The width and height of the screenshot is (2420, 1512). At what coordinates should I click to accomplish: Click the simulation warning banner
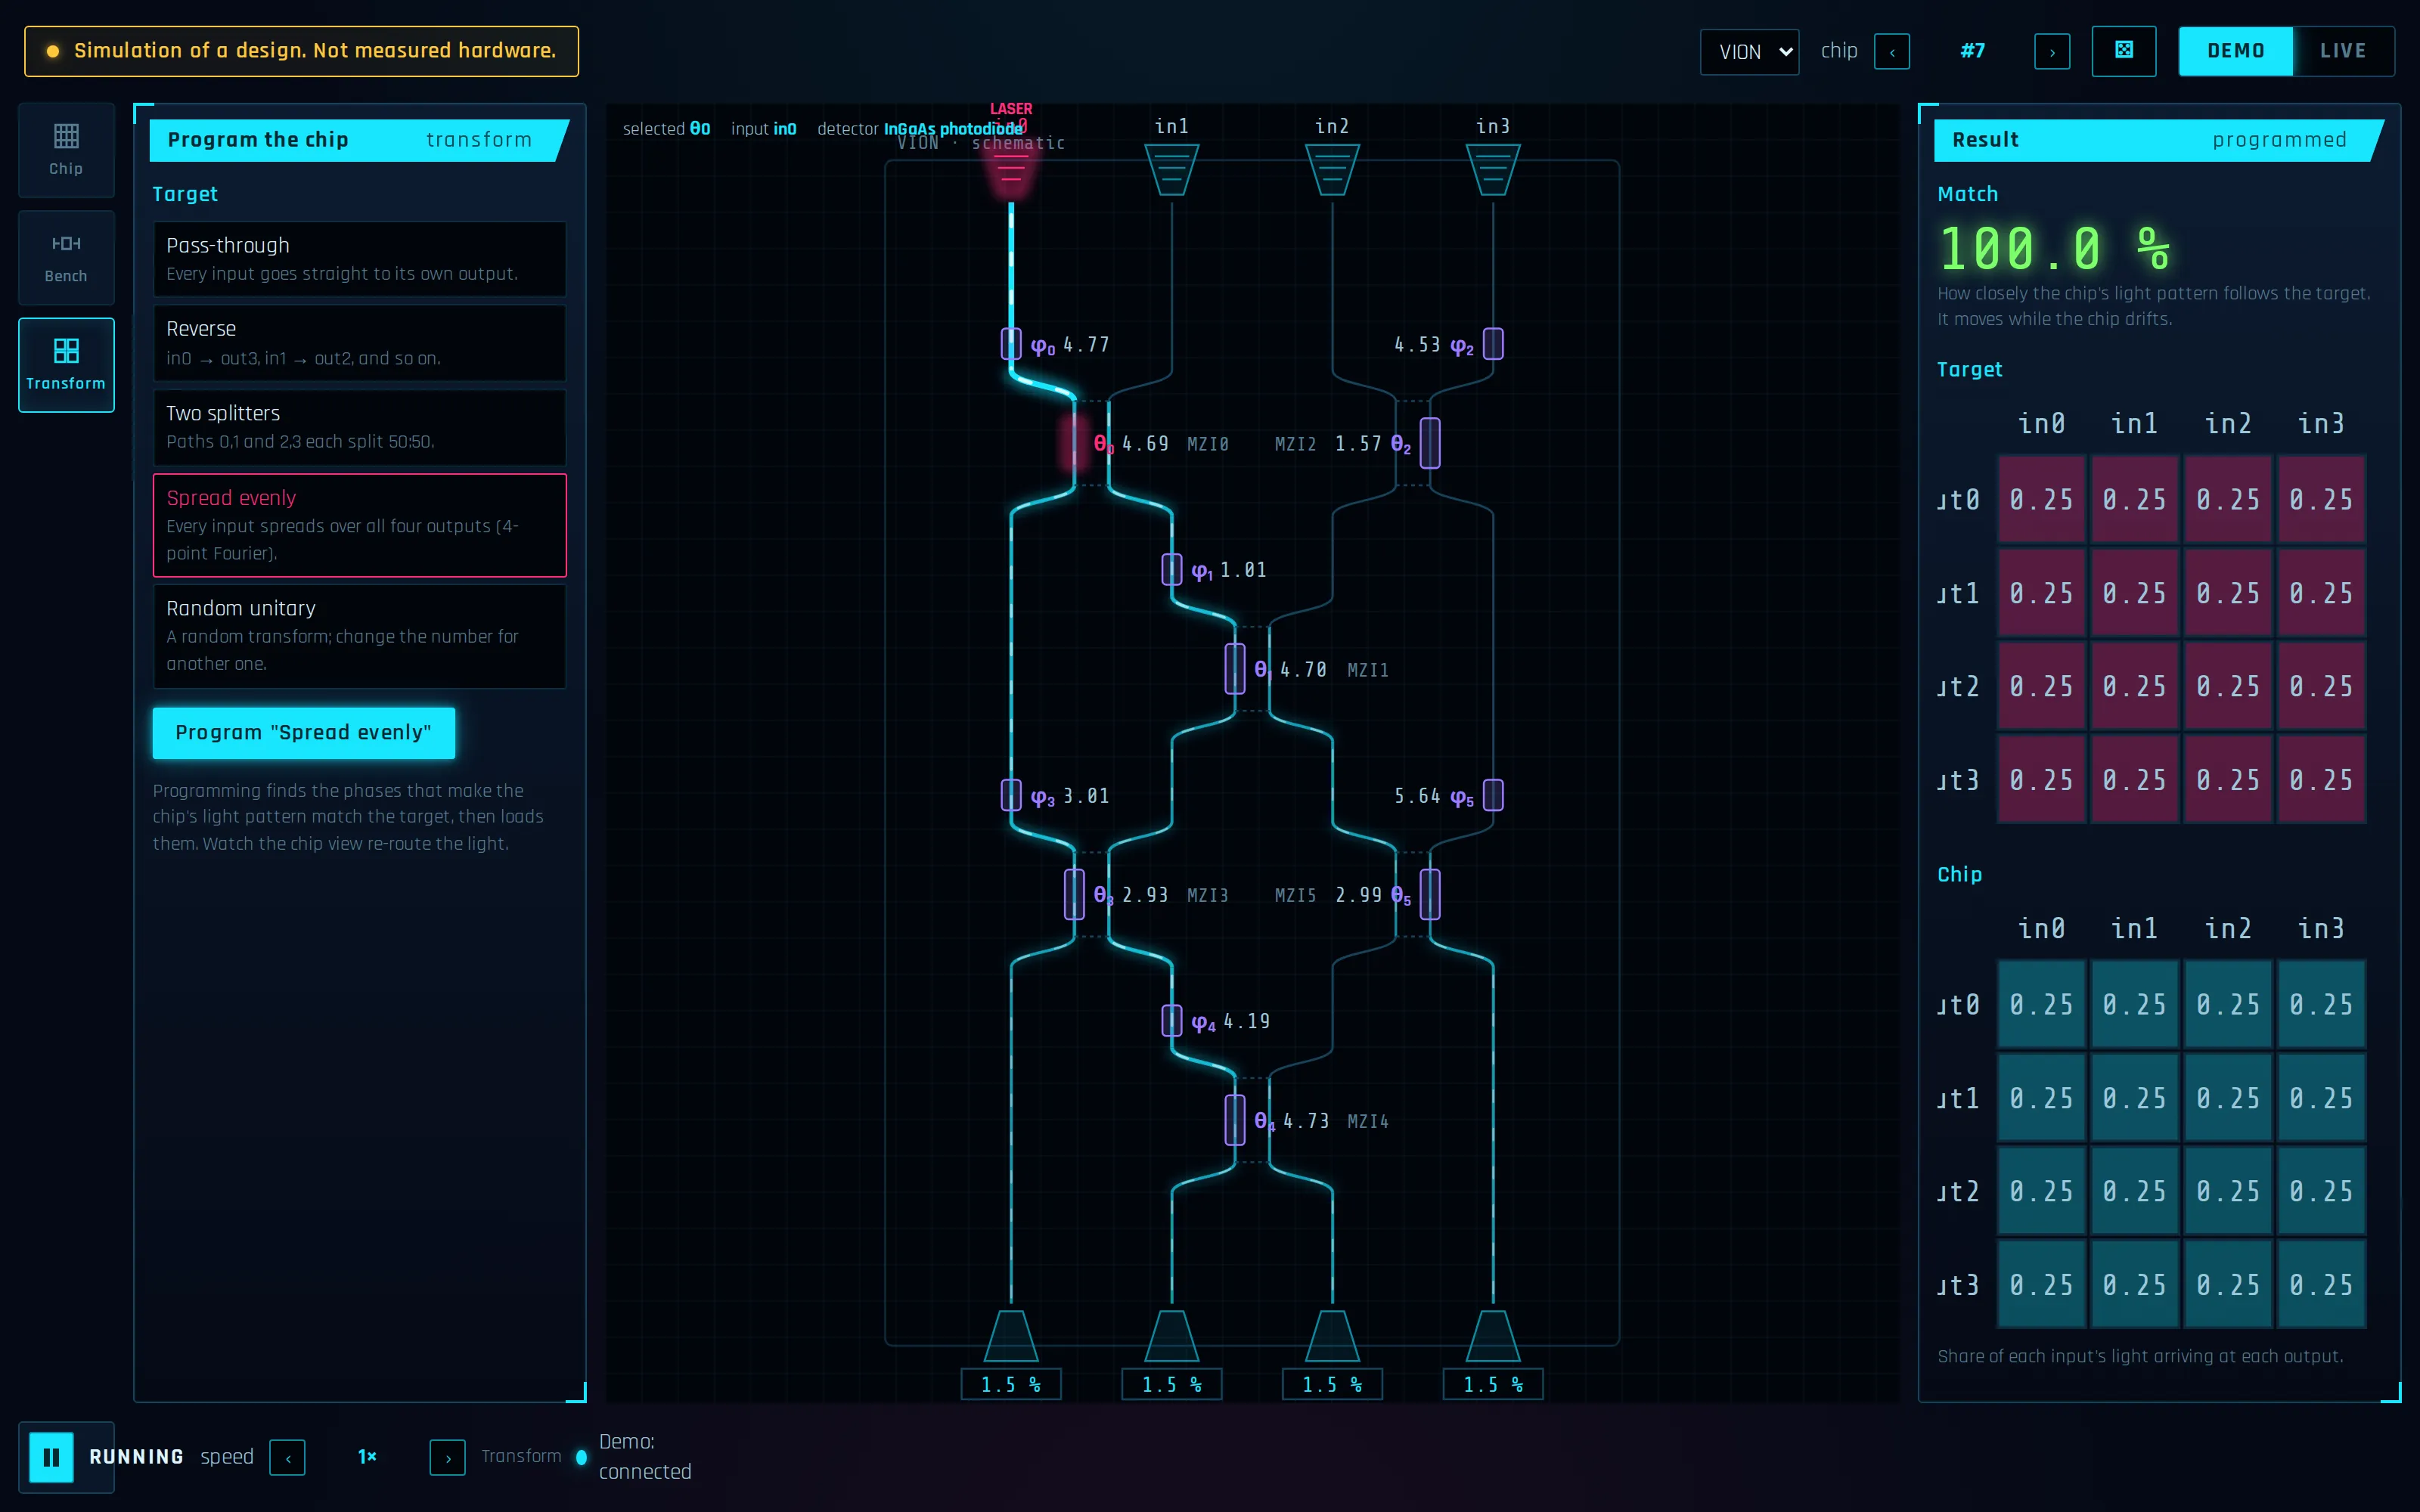301,51
